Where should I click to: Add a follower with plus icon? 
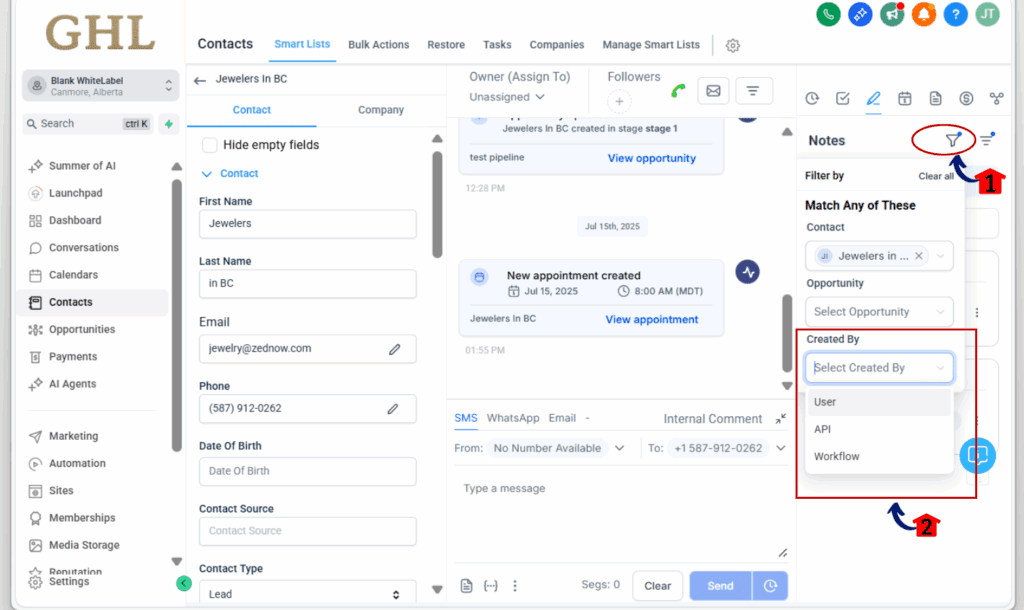pyautogui.click(x=619, y=102)
